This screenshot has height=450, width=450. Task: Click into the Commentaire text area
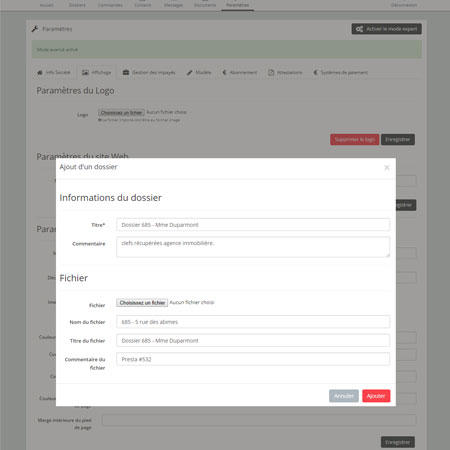(253, 247)
